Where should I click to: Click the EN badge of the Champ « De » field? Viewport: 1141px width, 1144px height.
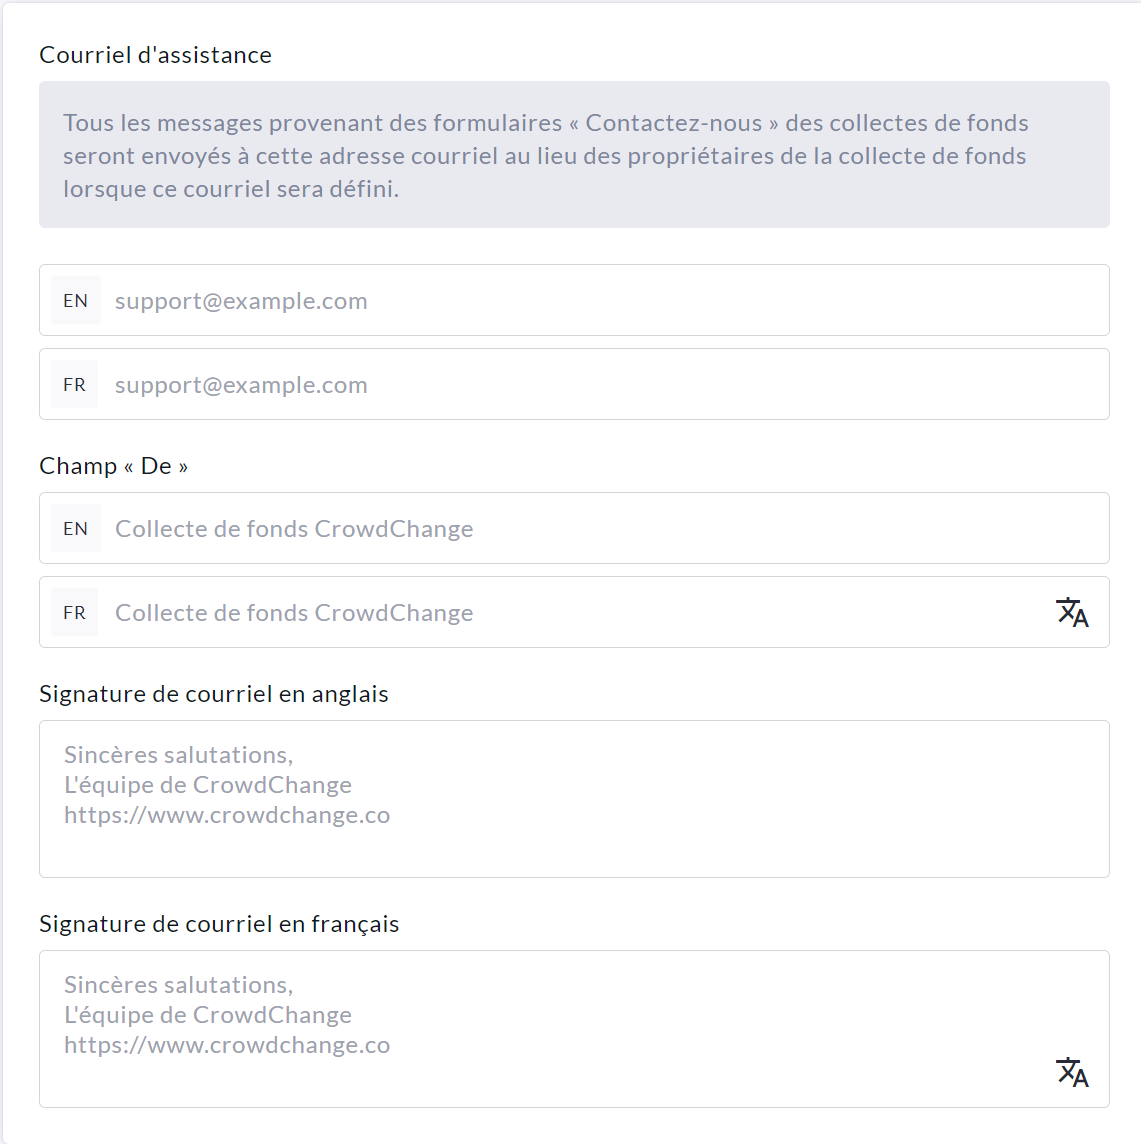[75, 529]
